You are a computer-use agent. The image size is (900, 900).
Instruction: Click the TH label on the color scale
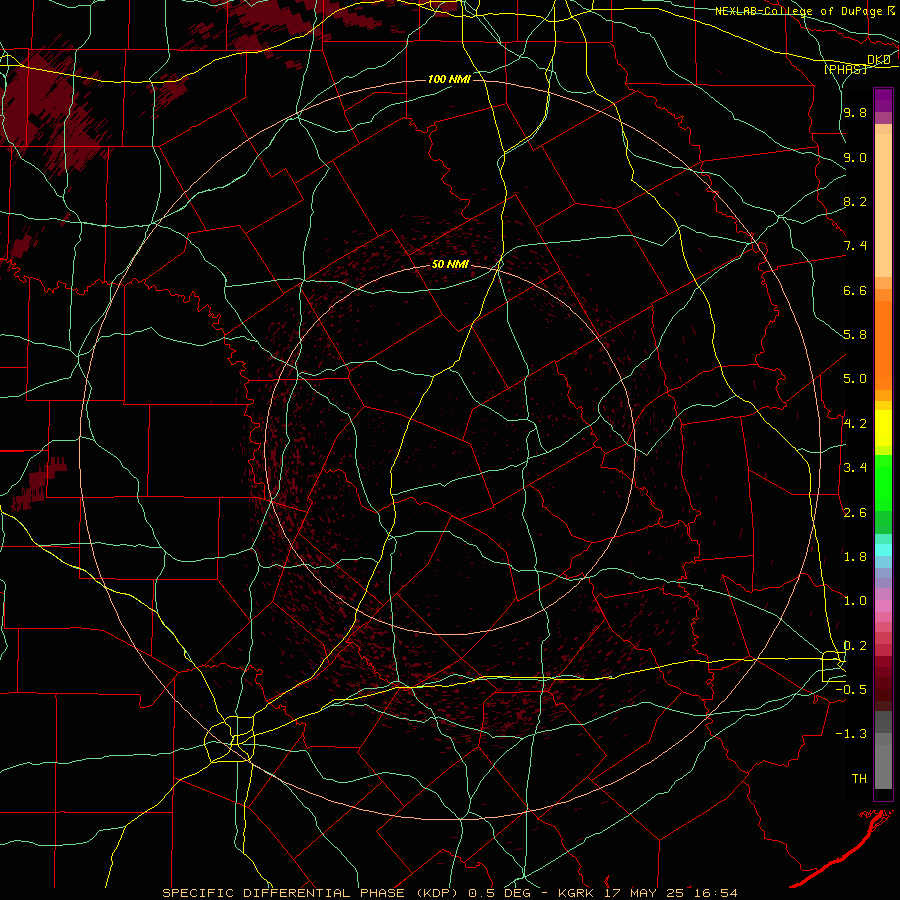(x=859, y=779)
